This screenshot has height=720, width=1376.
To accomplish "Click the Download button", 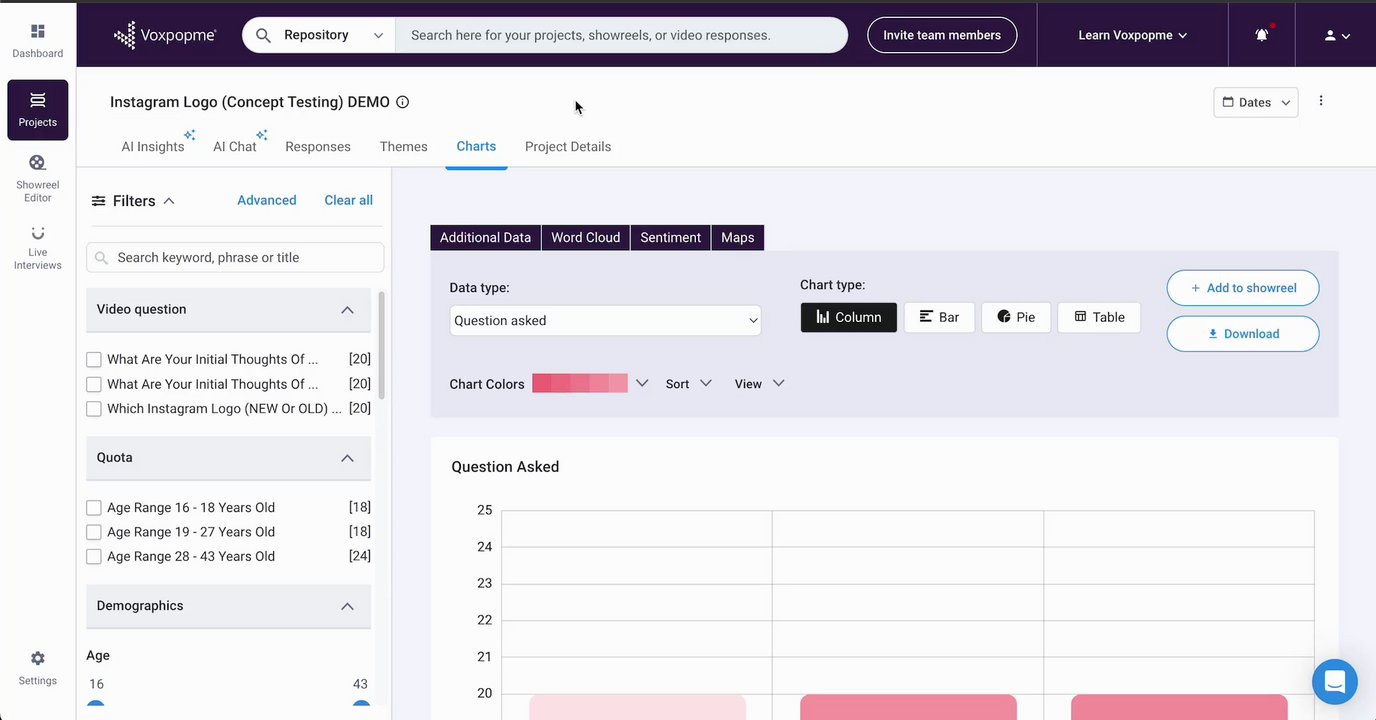I will pyautogui.click(x=1243, y=334).
